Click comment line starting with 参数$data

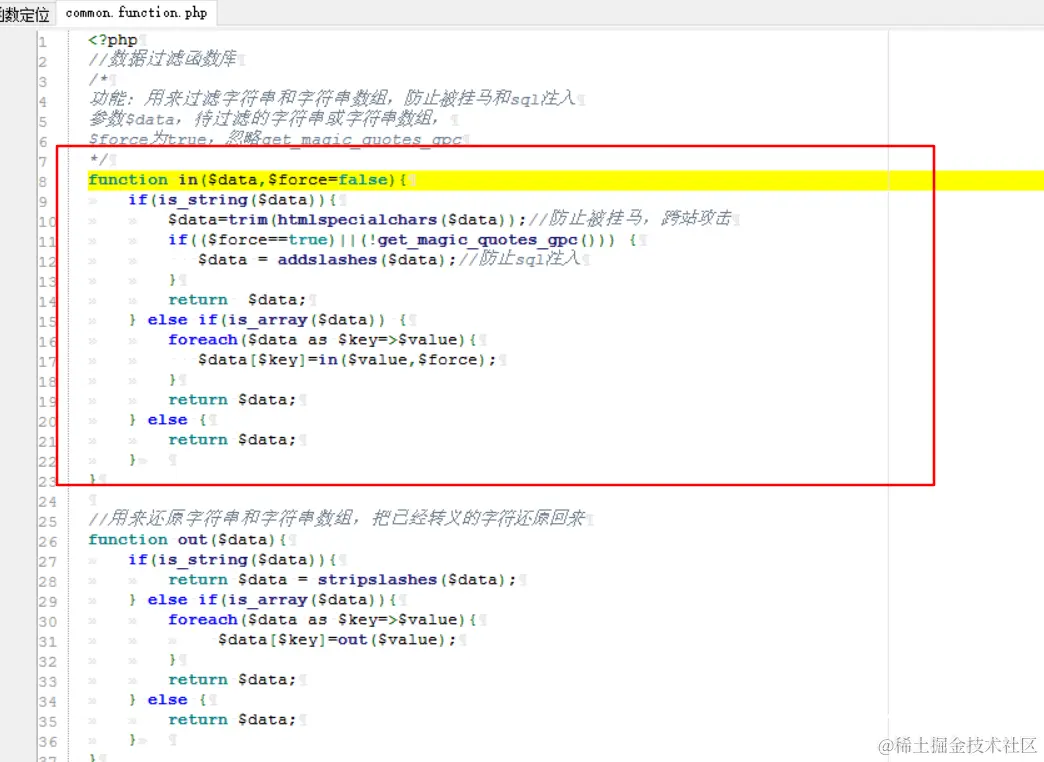tap(264, 119)
